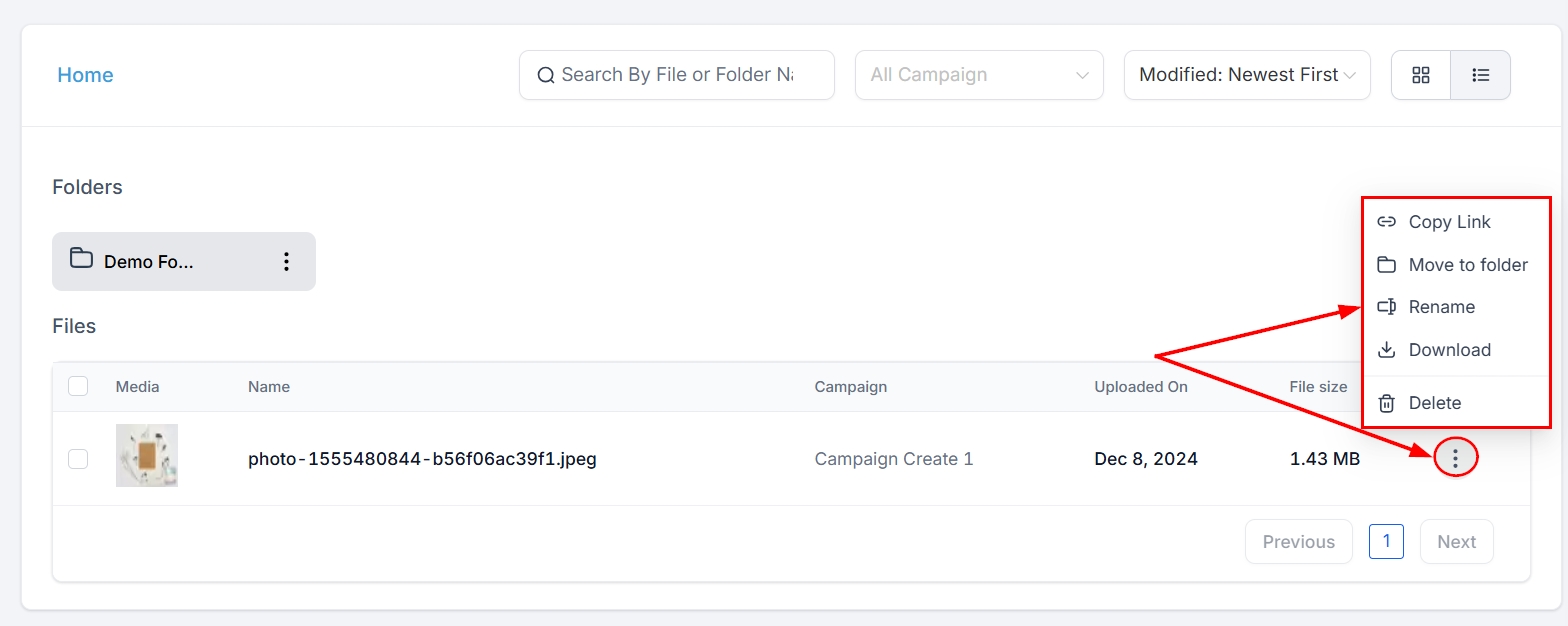Open the photo file thumbnail
The width and height of the screenshot is (1568, 626).
[147, 456]
